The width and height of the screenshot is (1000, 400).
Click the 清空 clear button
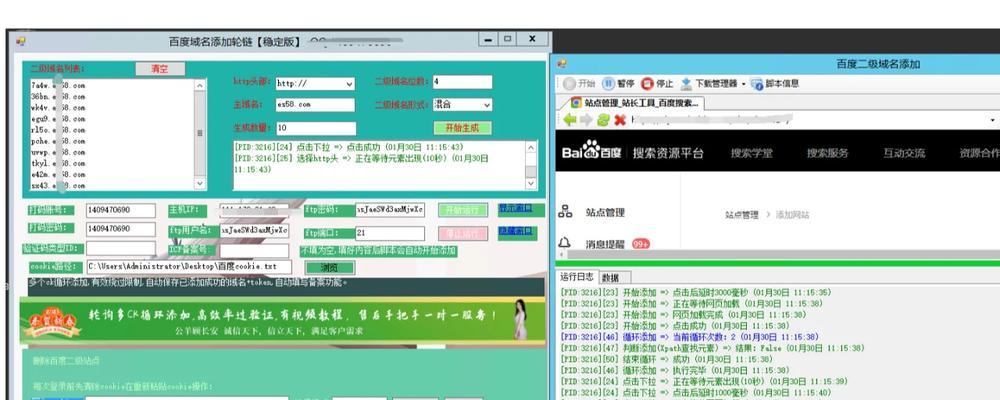pos(160,69)
